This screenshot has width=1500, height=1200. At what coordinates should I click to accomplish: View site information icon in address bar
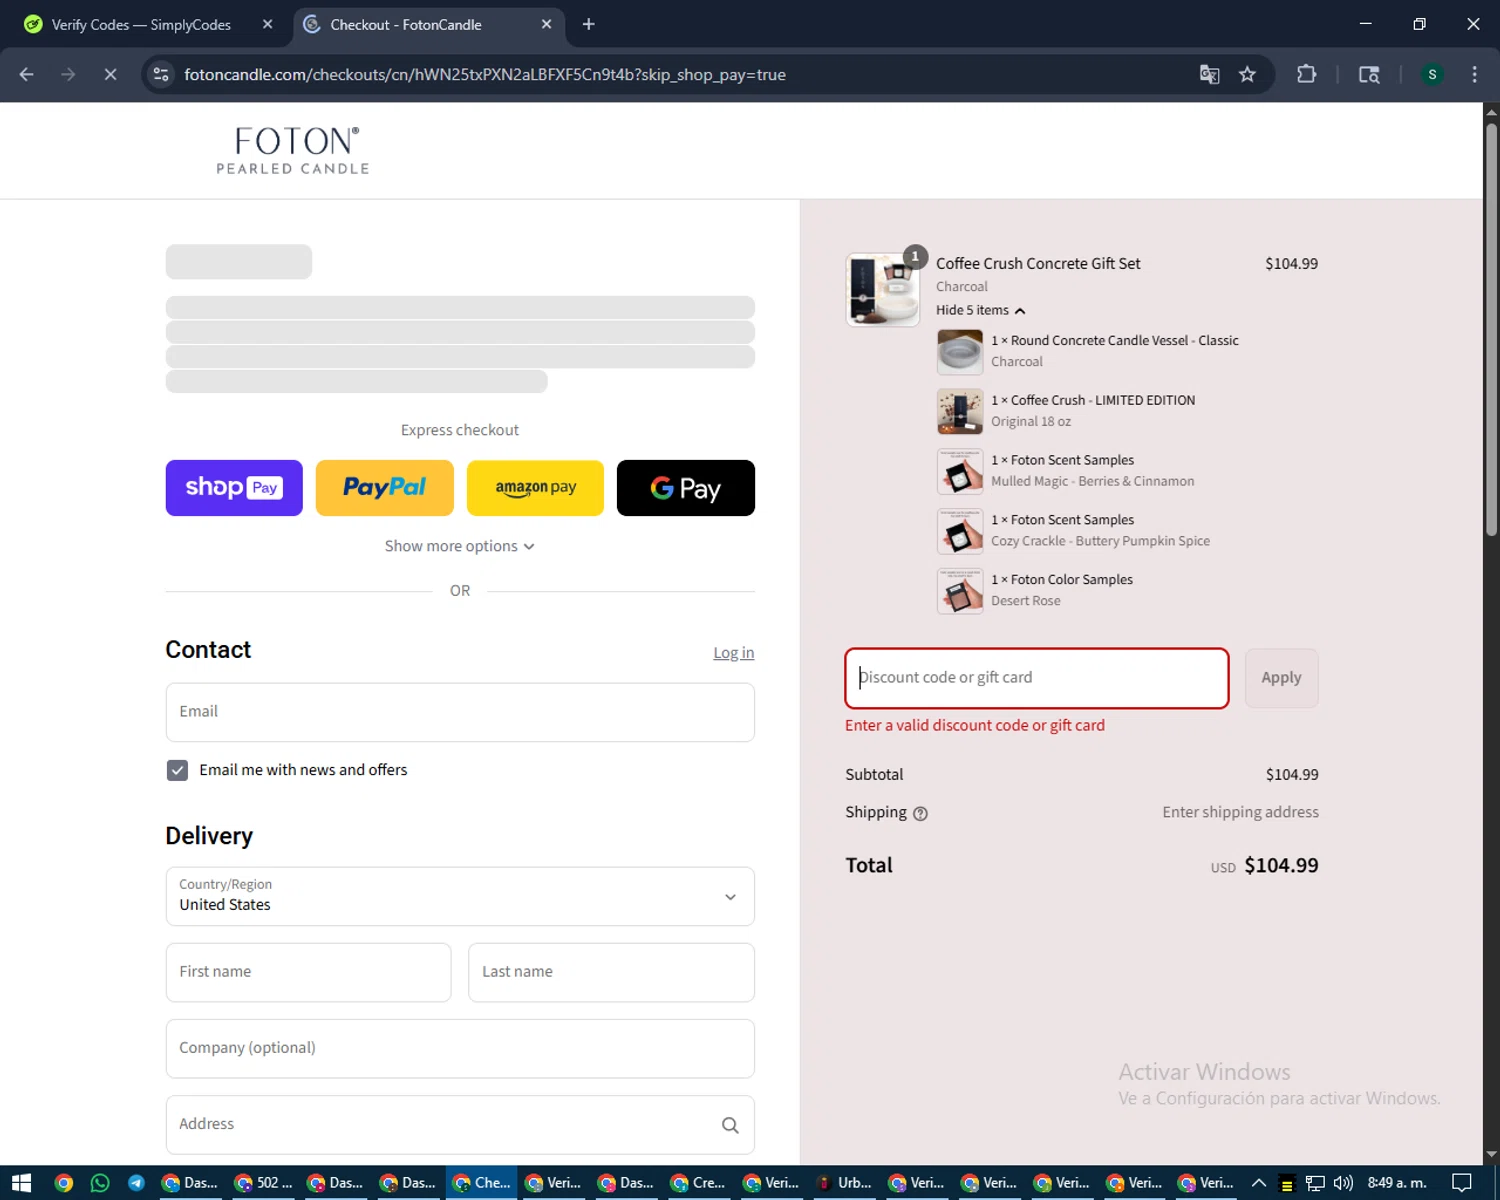coord(161,74)
